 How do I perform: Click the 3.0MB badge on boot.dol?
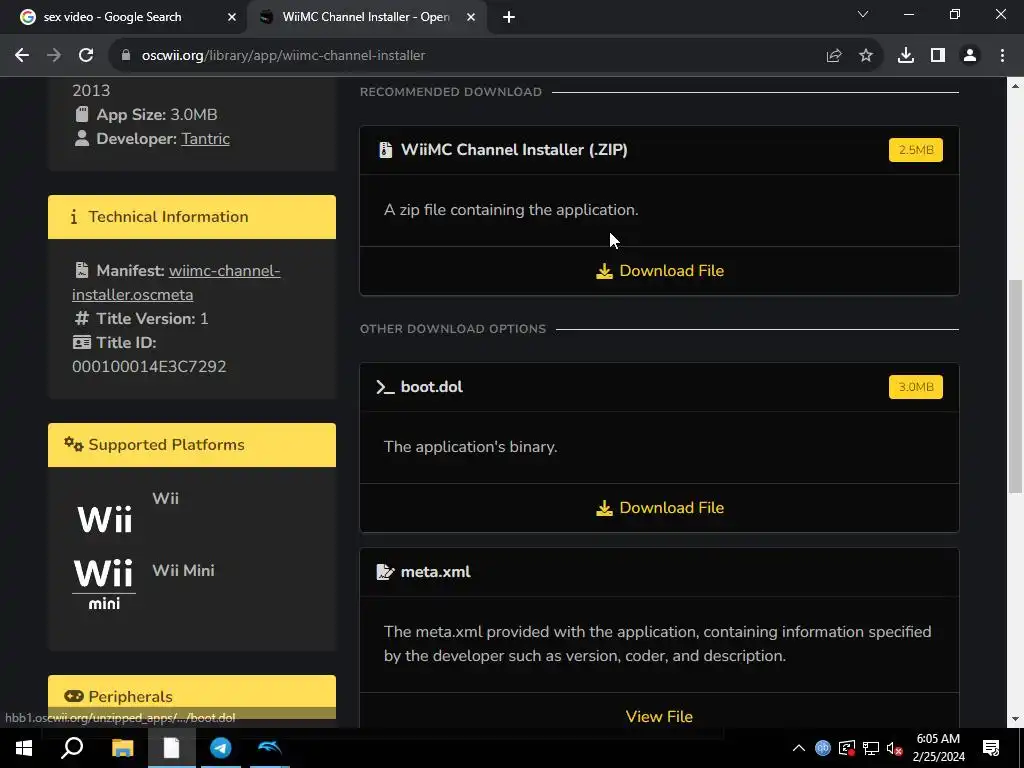pyautogui.click(x=916, y=387)
